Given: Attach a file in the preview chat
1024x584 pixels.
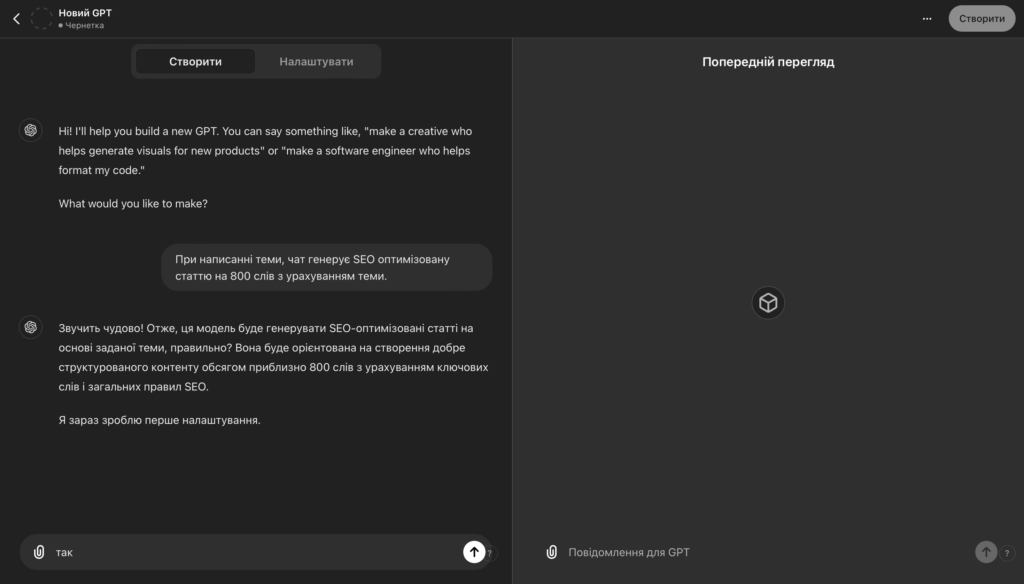Looking at the screenshot, I should click(x=551, y=552).
